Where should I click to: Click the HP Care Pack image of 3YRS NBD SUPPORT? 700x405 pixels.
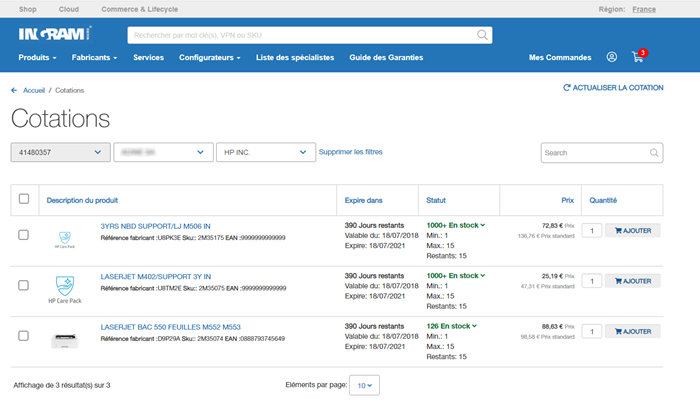click(65, 239)
